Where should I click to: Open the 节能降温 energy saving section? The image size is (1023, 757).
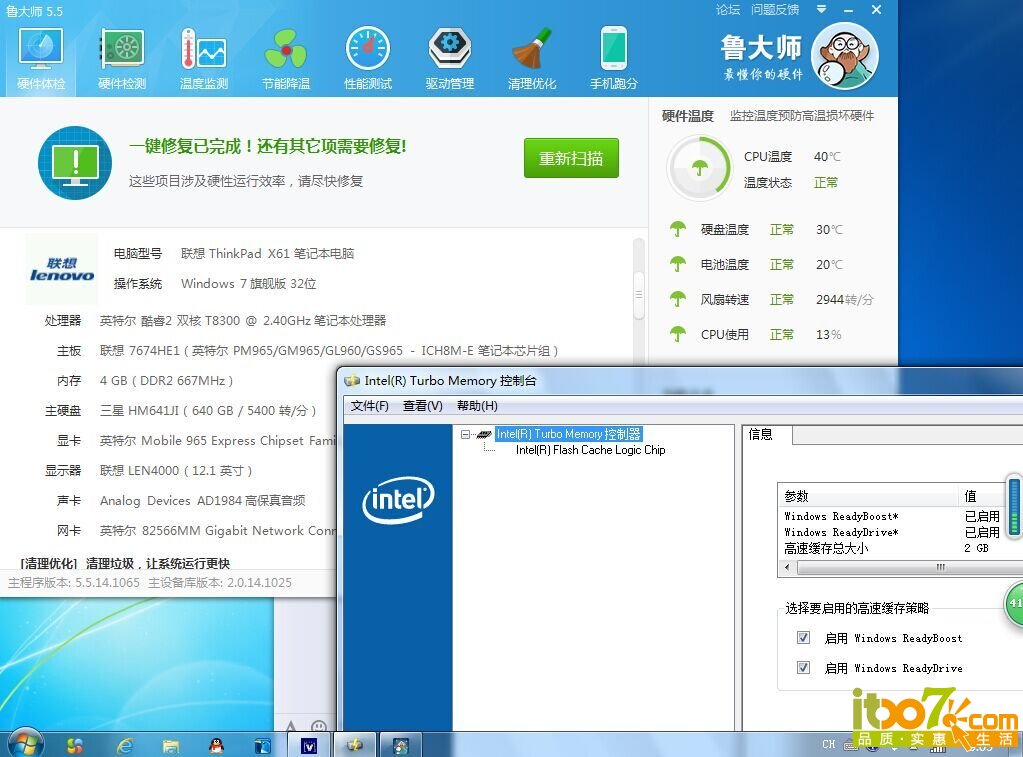coord(286,59)
